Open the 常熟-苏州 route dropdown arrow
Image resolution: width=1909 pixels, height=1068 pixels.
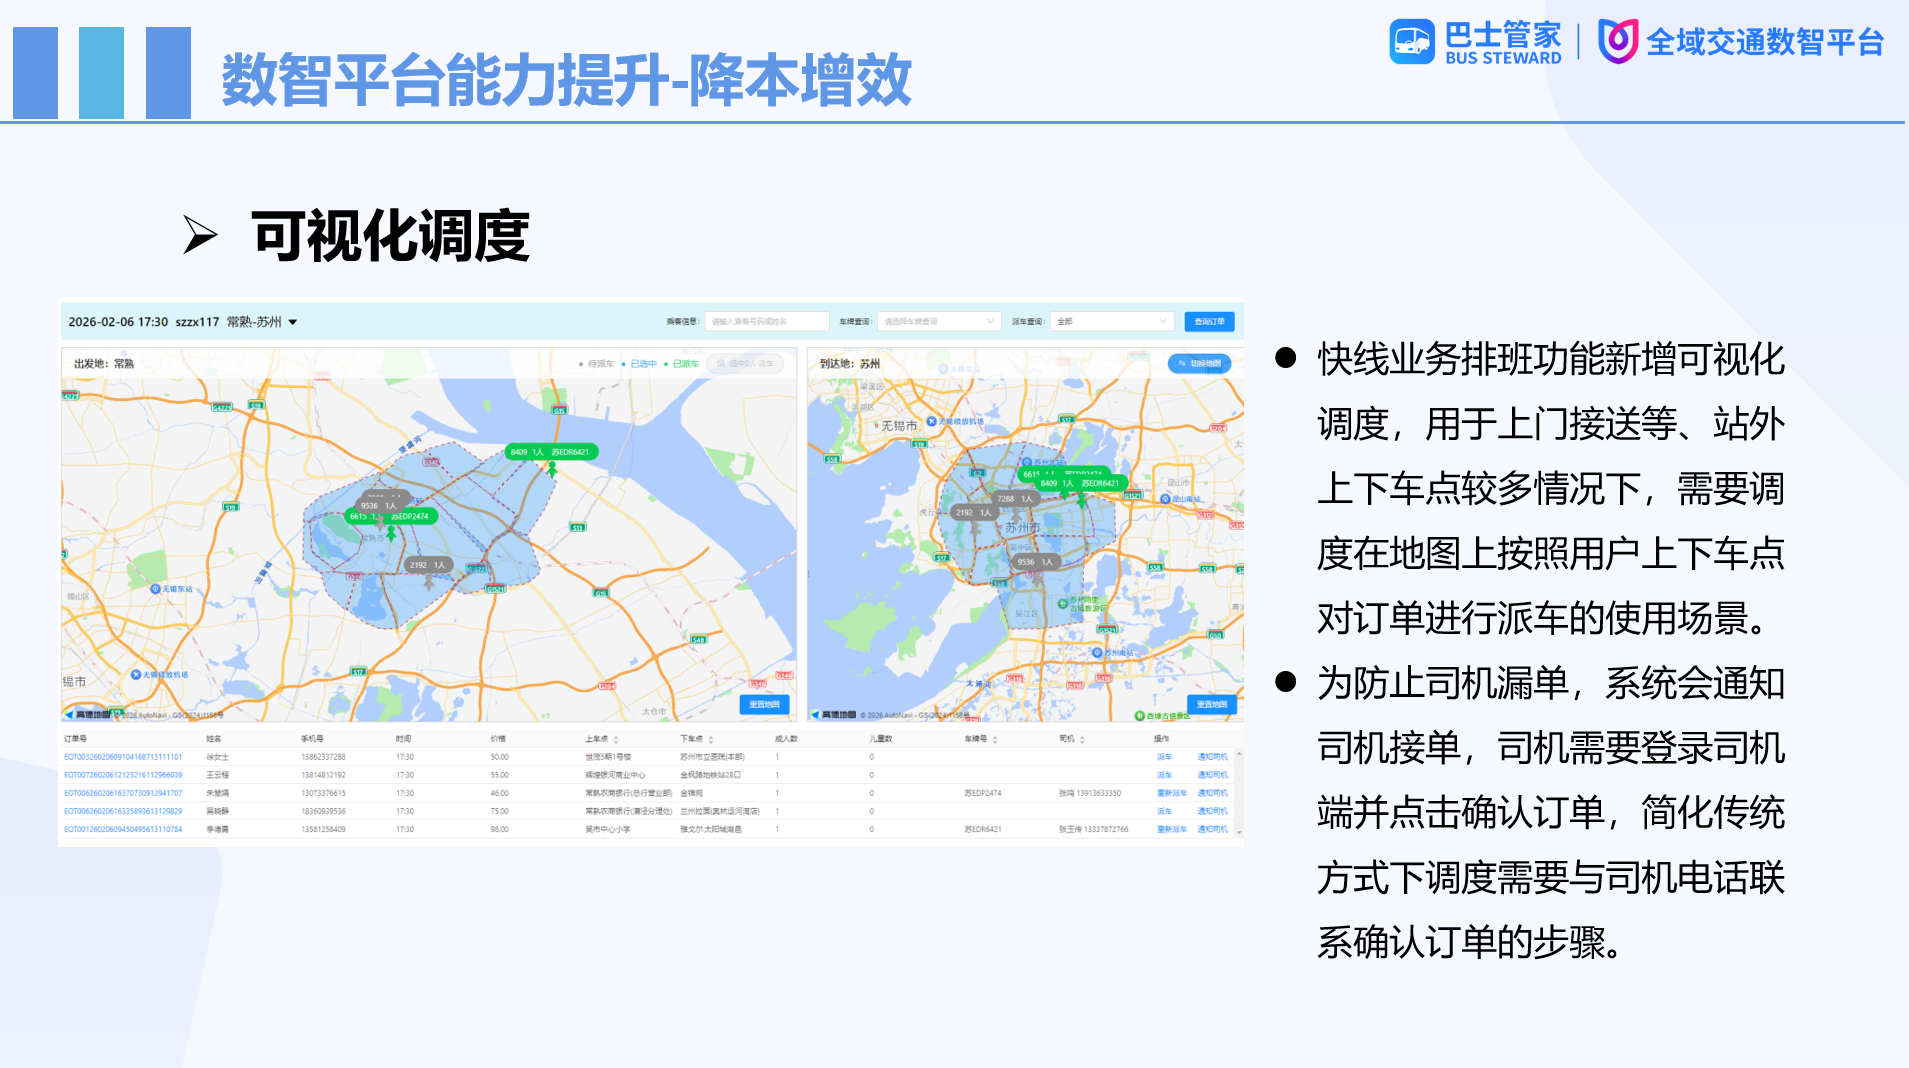point(293,323)
